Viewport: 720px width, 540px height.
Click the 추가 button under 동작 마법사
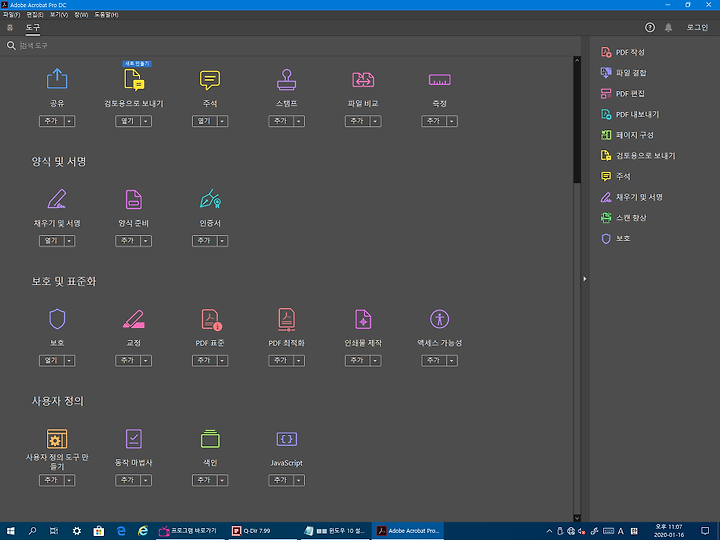(128, 480)
